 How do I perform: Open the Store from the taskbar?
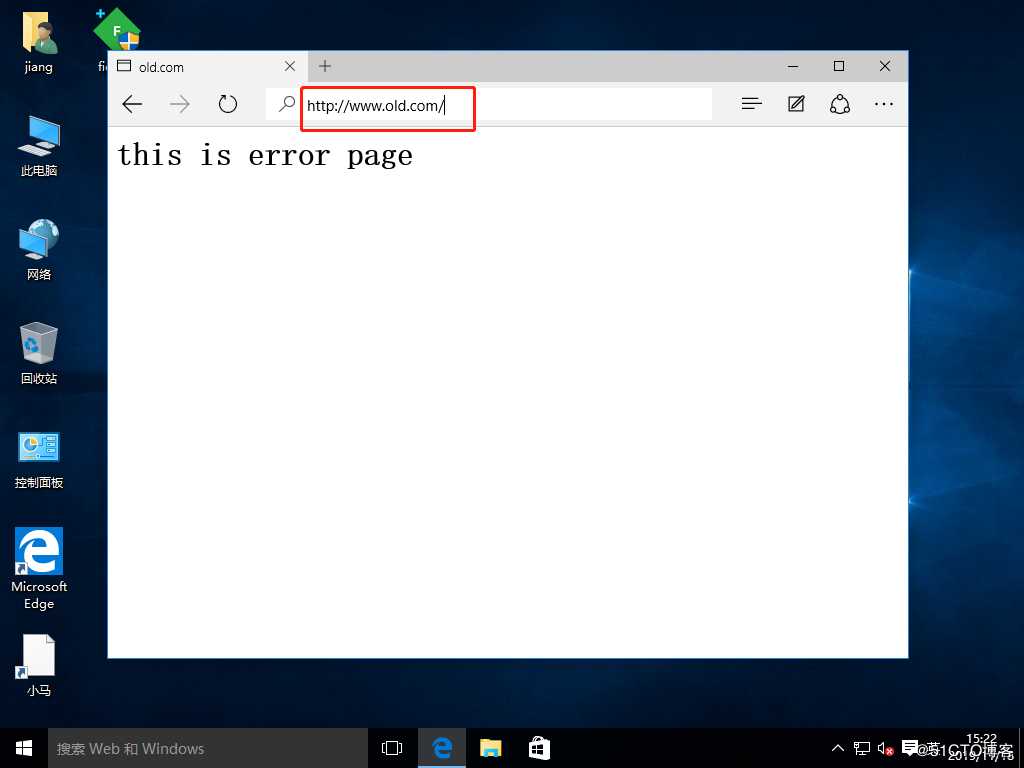click(539, 748)
